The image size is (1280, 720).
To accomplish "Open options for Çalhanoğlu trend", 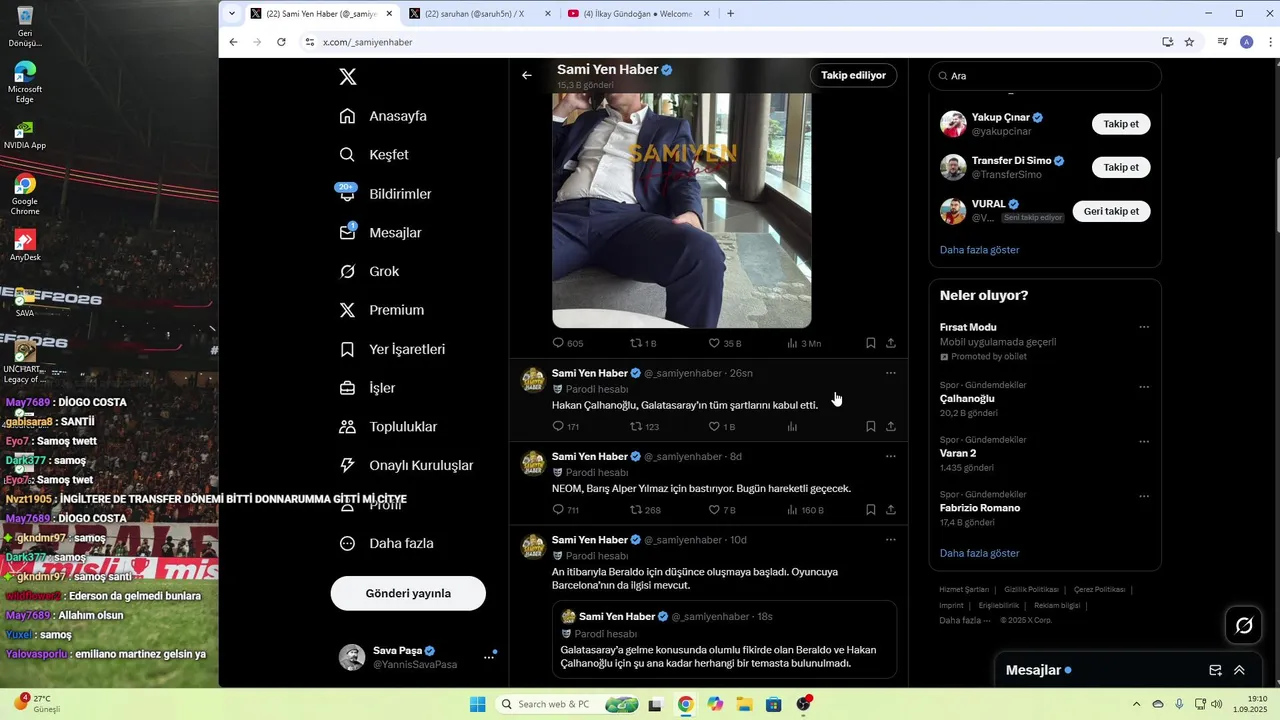I will point(1144,387).
